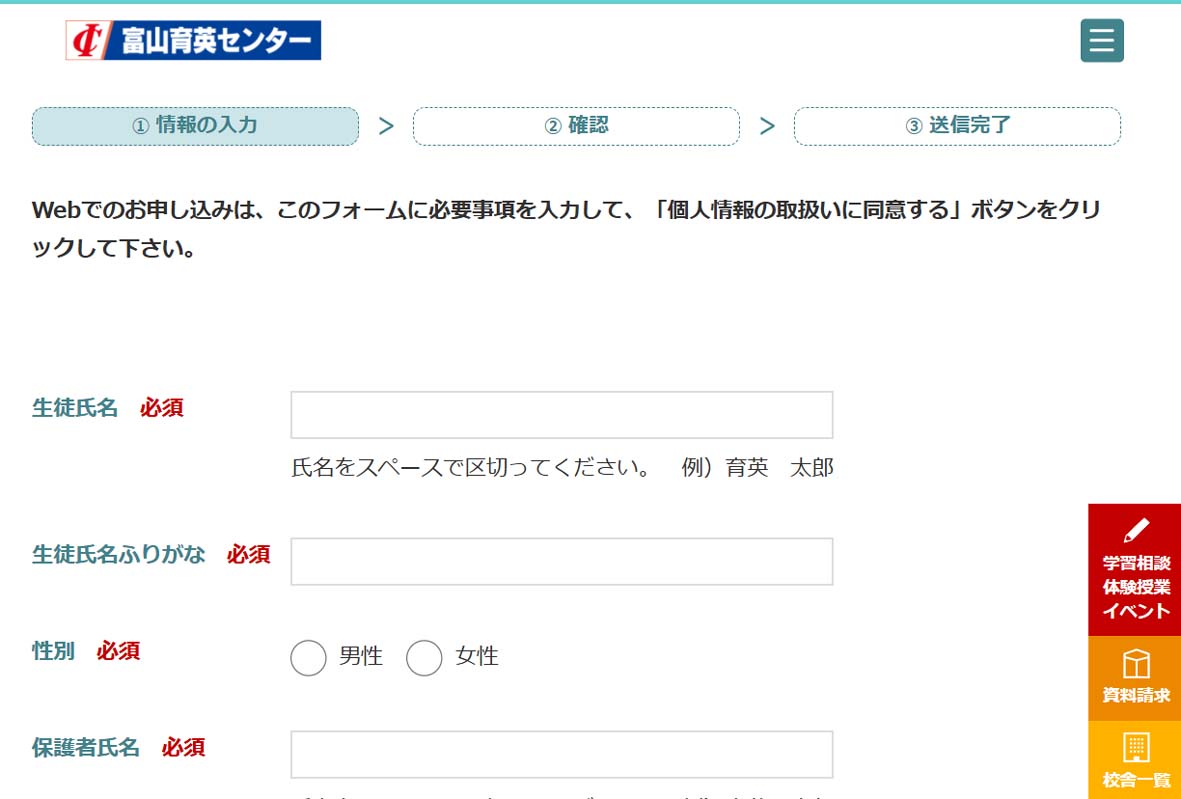
Task: Click the red emblem in the 富山育英センター logo
Action: coord(86,40)
